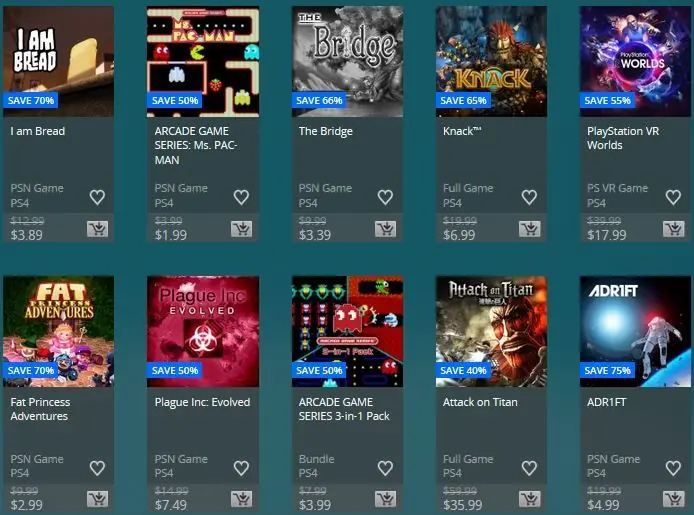Screen dimensions: 694x515
Task: Add Plague Inc: Evolved to cart
Action: point(242,499)
